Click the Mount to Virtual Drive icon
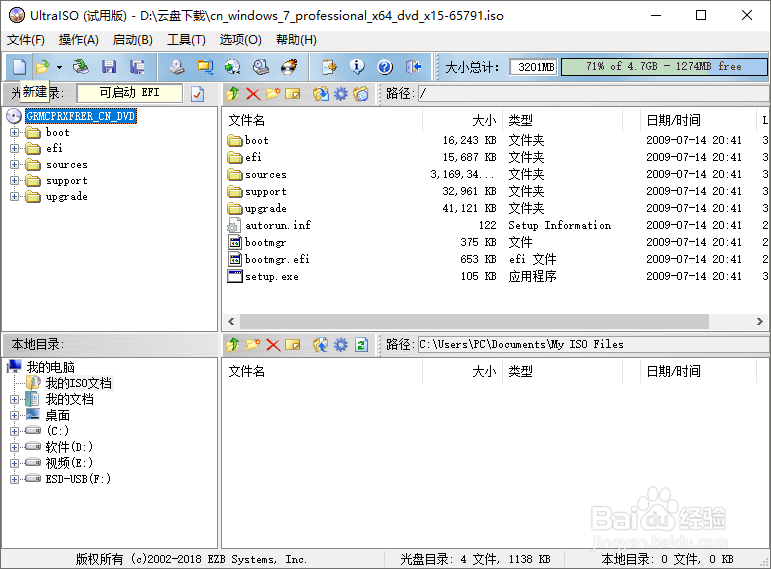Image resolution: width=771 pixels, height=569 pixels. coord(261,66)
